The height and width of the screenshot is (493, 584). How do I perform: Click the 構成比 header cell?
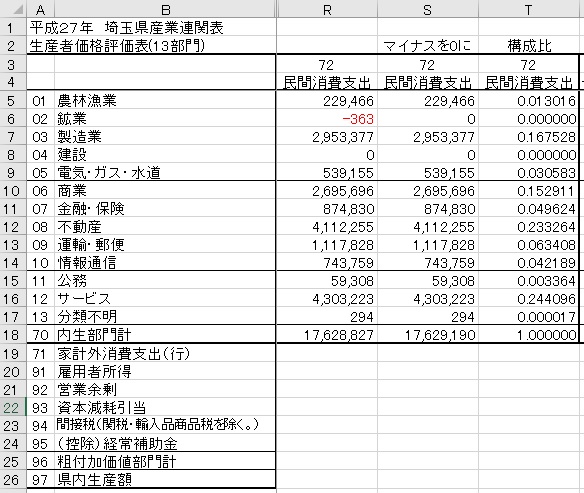[x=529, y=46]
